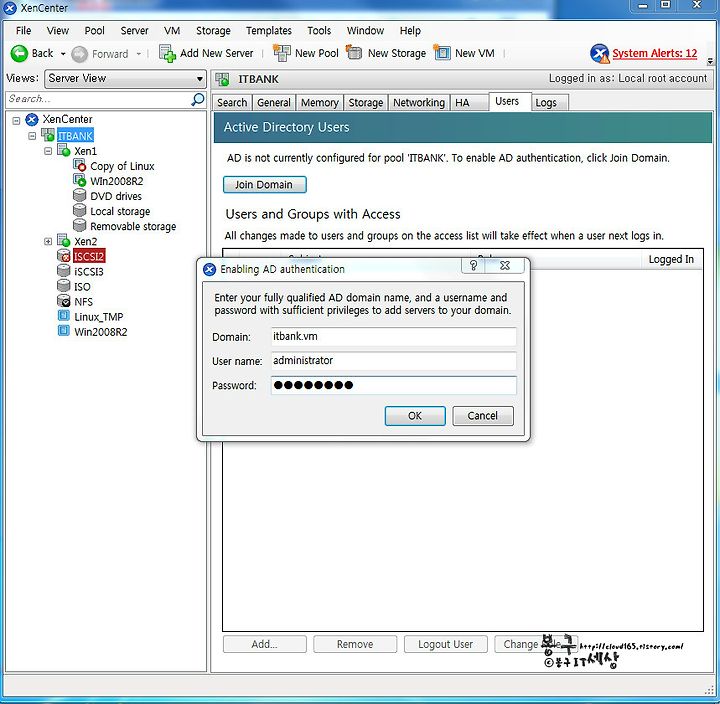Click the Win2008R2 template icon

click(x=63, y=331)
